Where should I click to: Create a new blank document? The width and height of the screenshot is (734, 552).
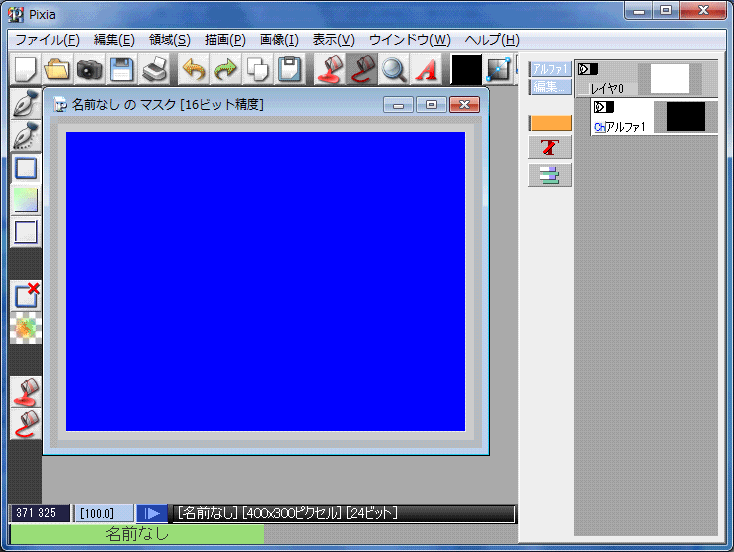26,69
